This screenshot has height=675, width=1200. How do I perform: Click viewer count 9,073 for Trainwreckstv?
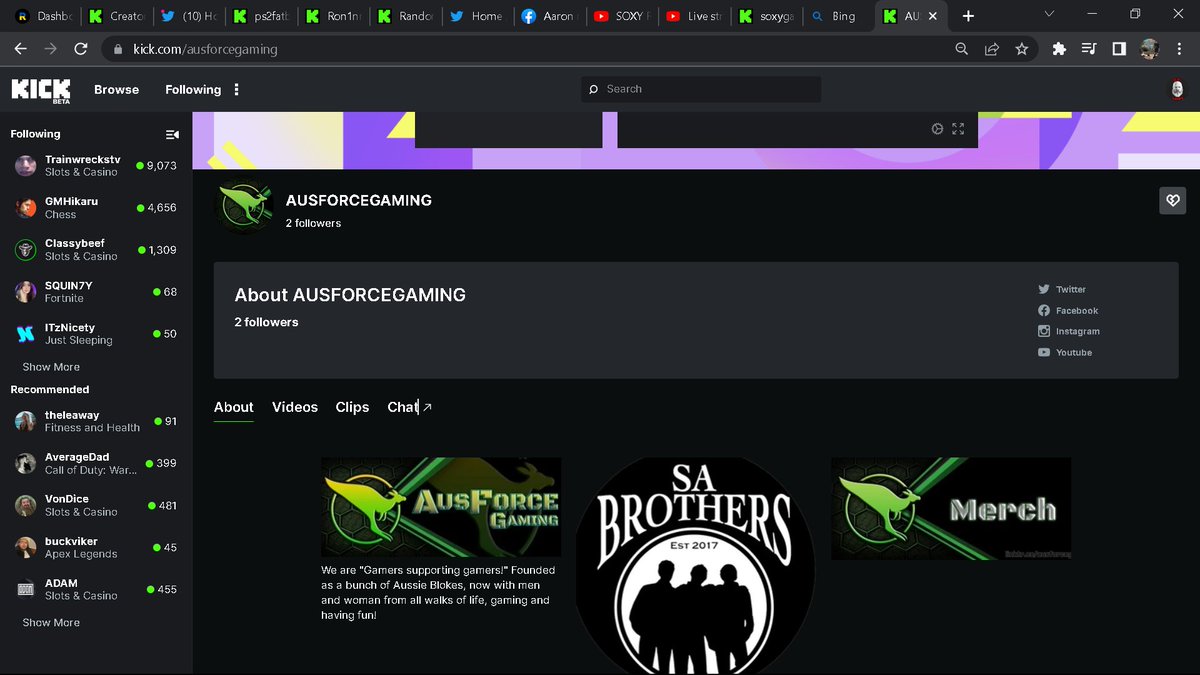(160, 166)
